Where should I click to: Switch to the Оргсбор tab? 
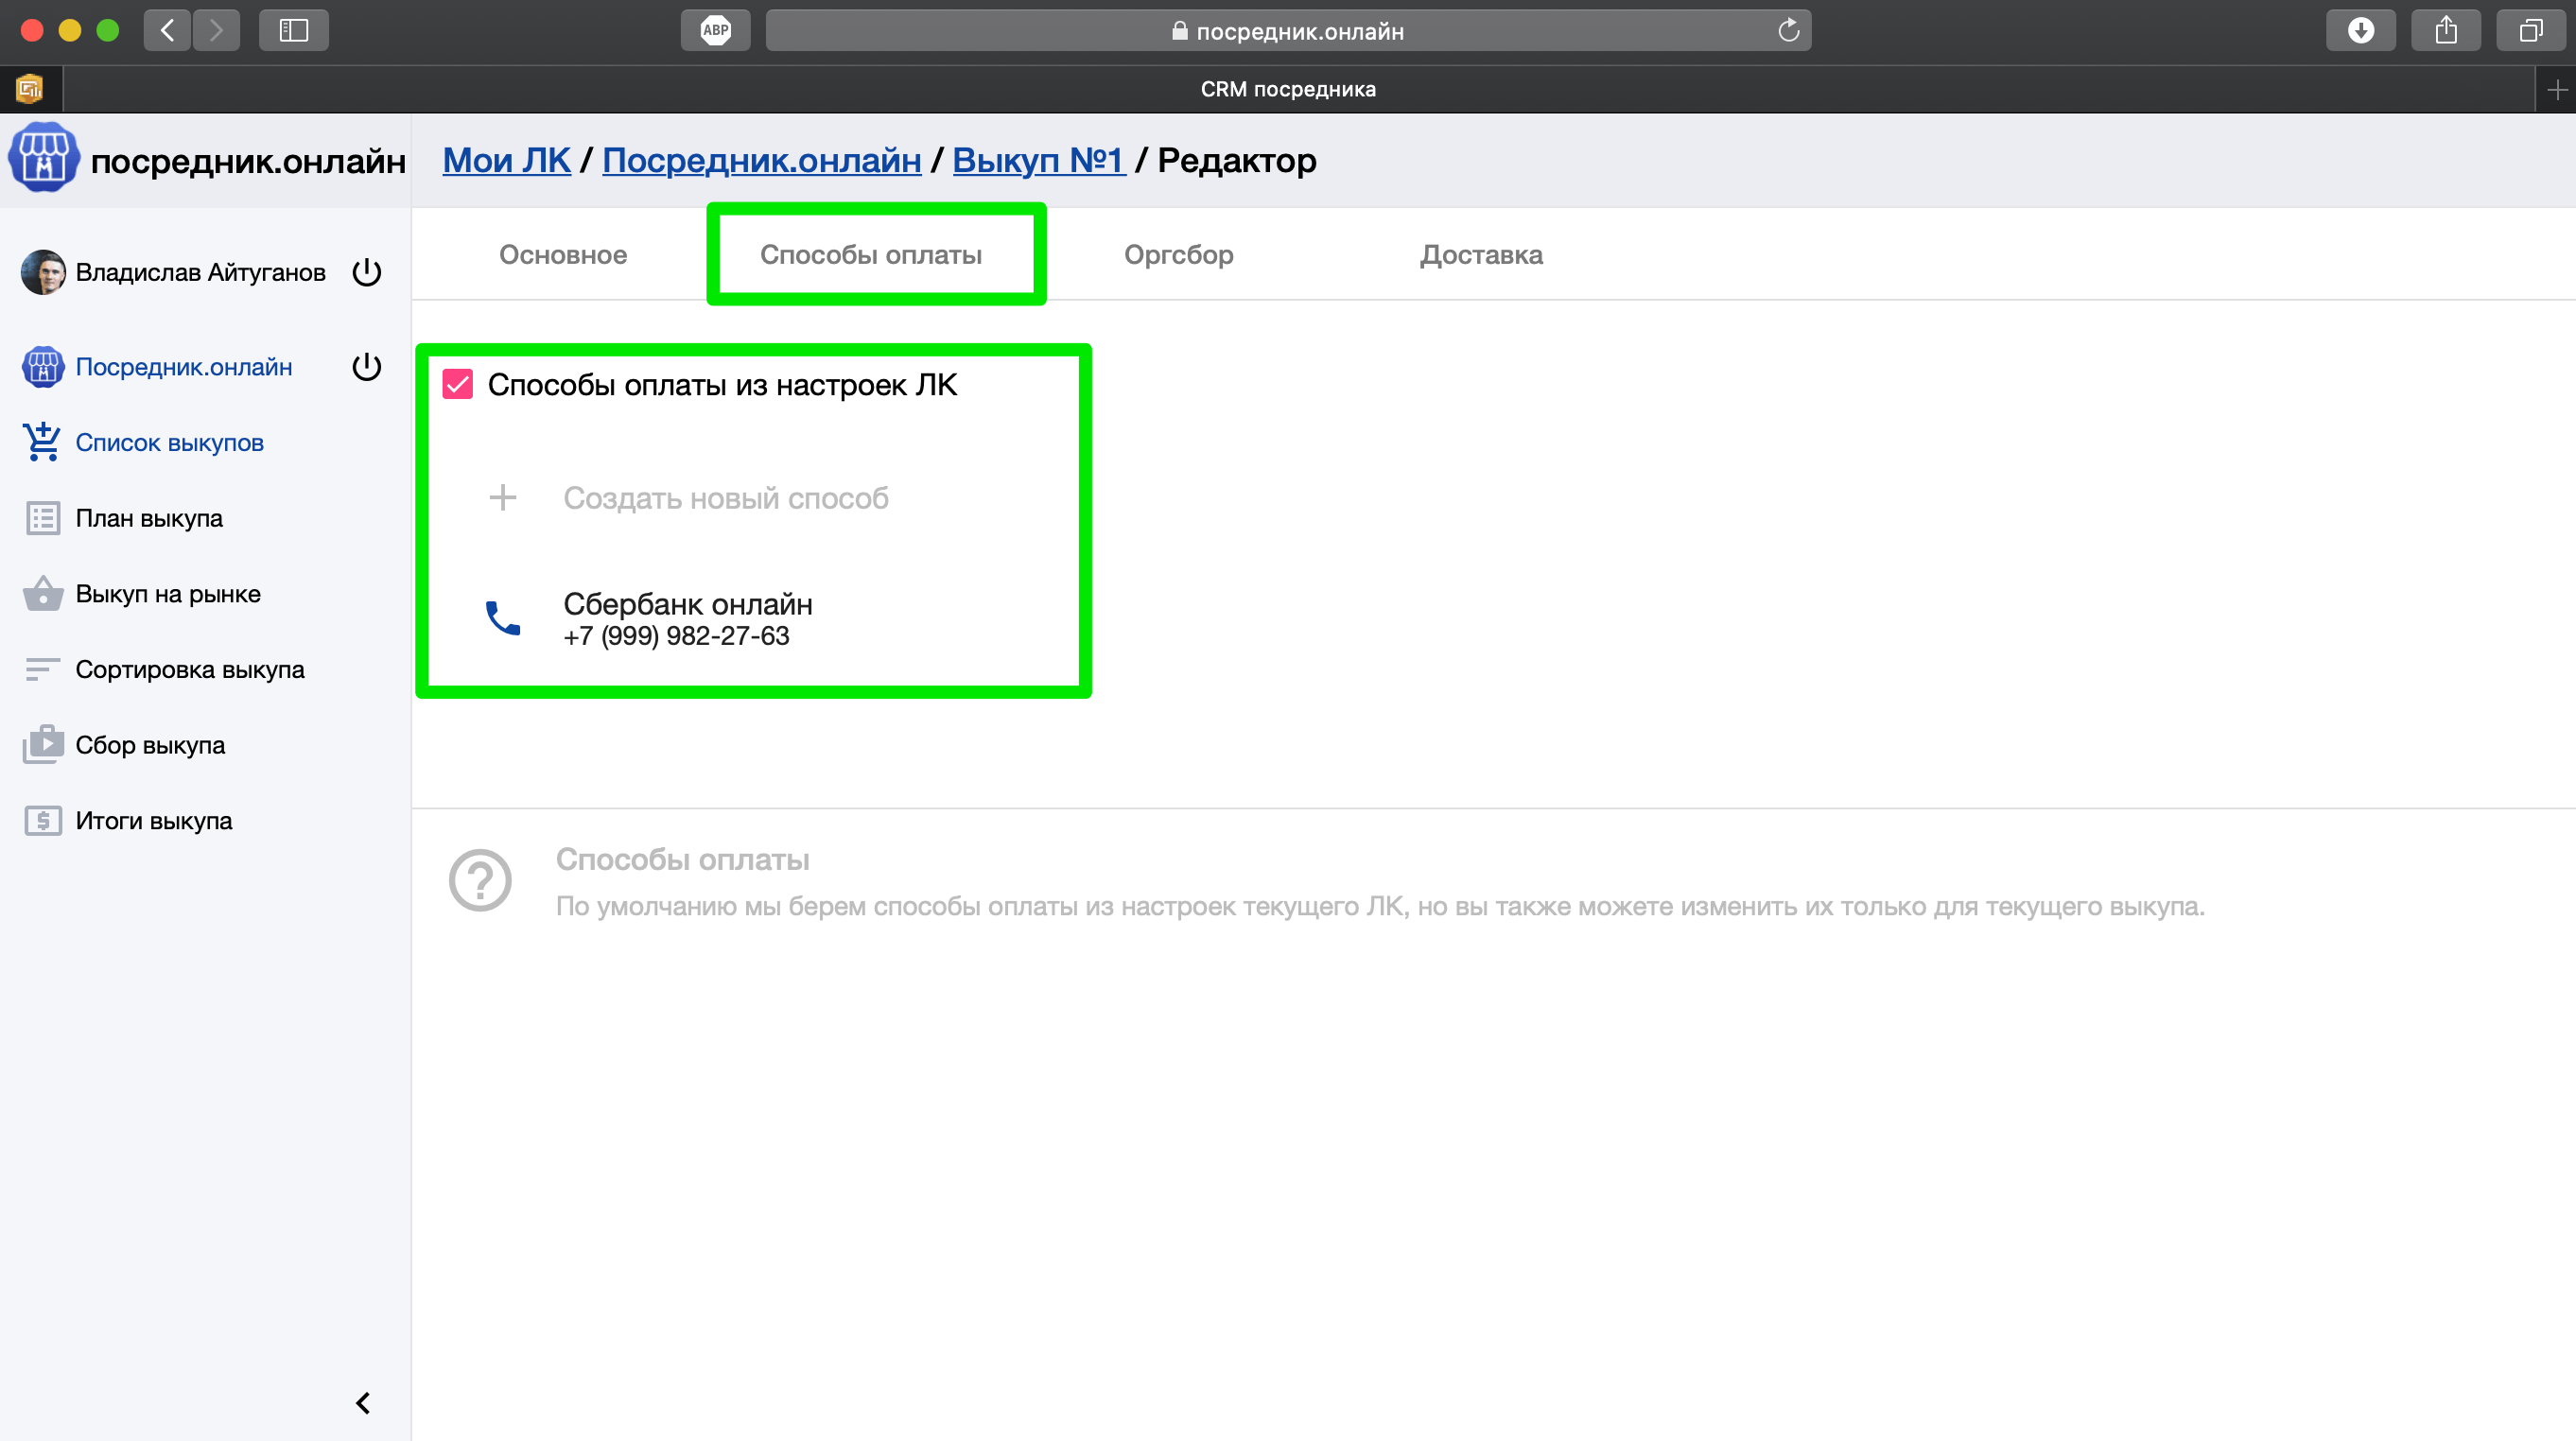pyautogui.click(x=1178, y=255)
